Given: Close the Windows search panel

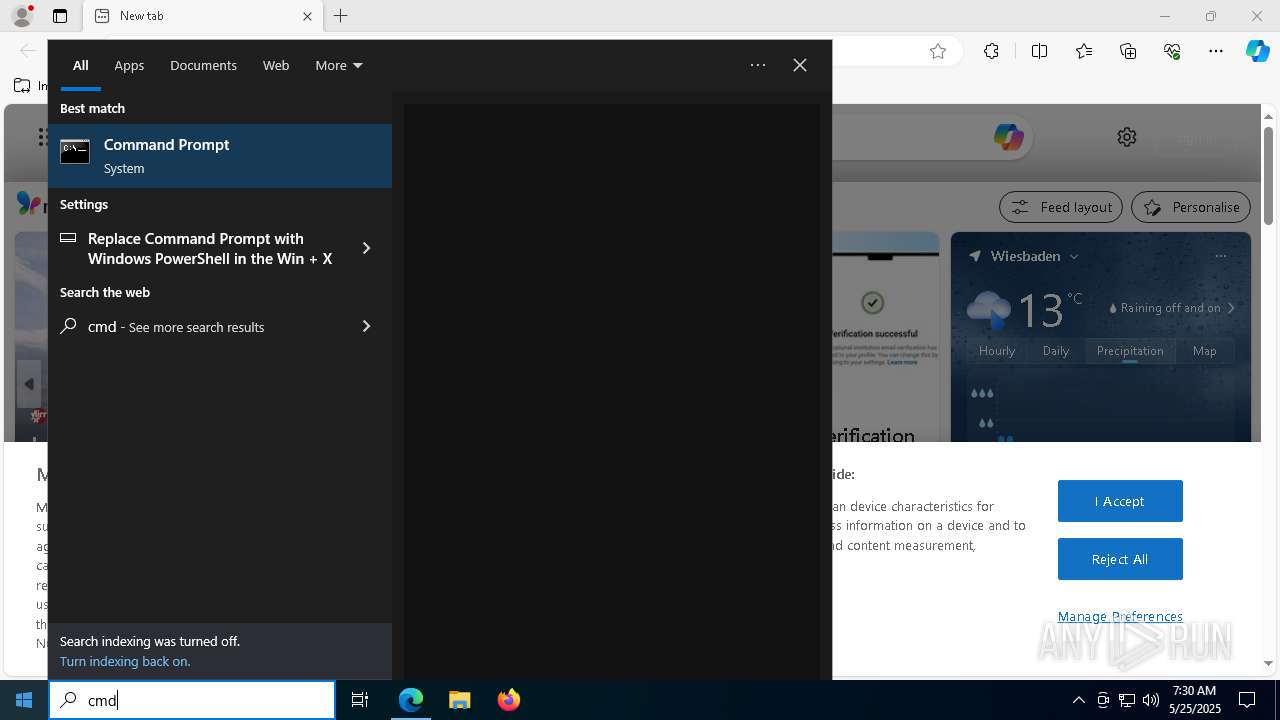Looking at the screenshot, I should tap(800, 65).
